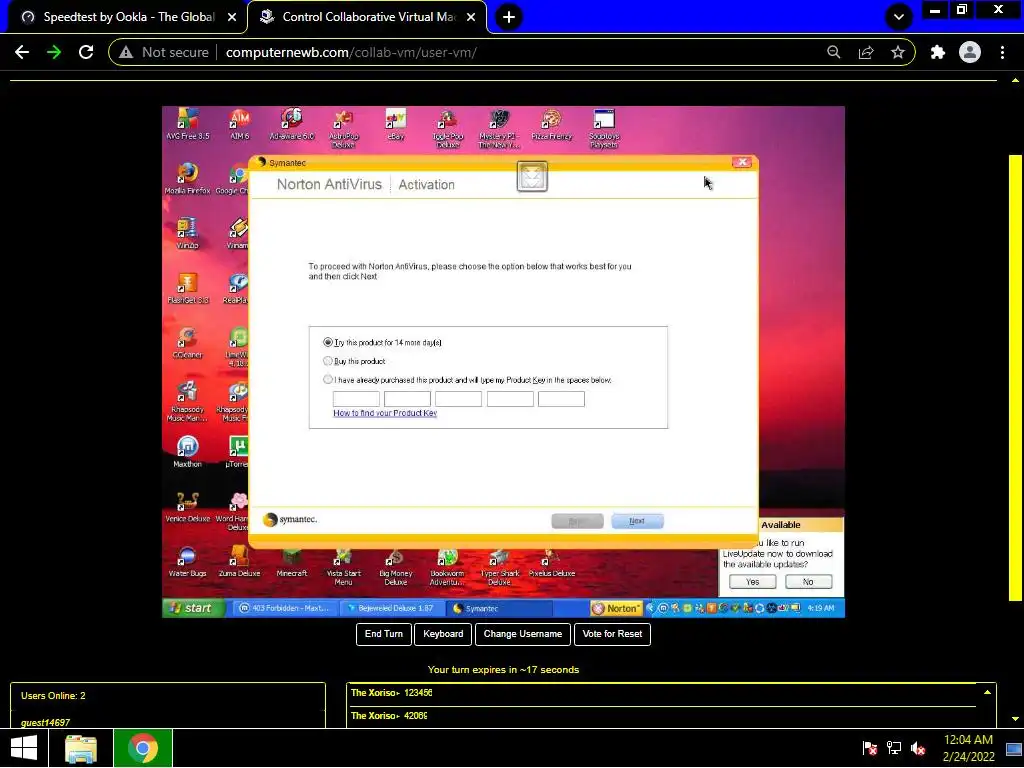Open Rhapsody Music Manager icon

tap(187, 401)
